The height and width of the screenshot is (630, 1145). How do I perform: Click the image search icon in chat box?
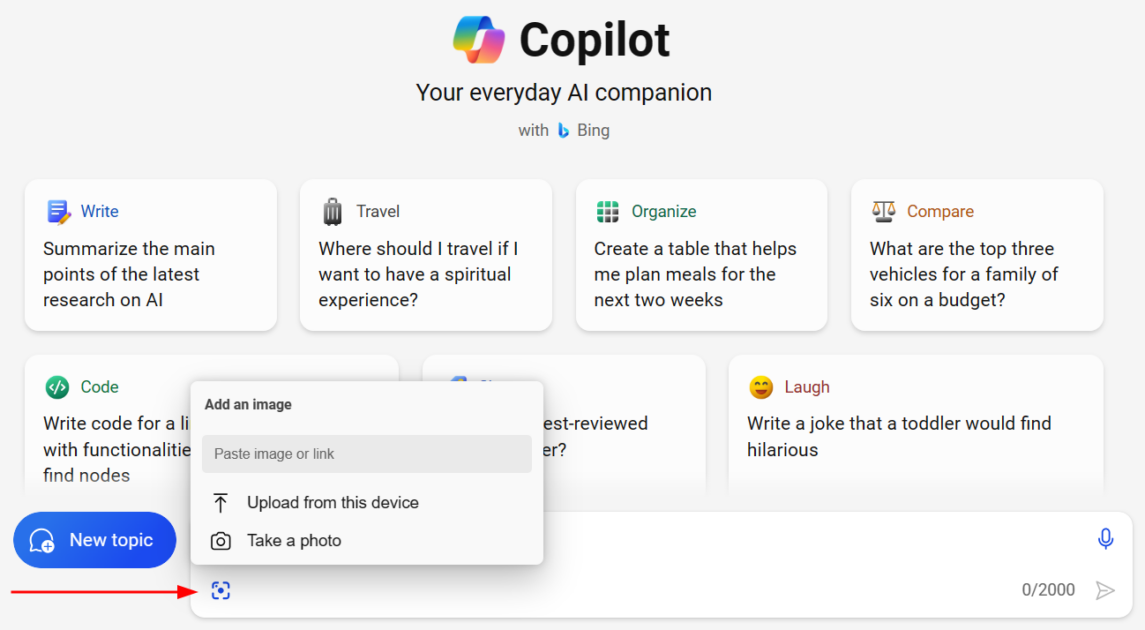click(x=221, y=590)
